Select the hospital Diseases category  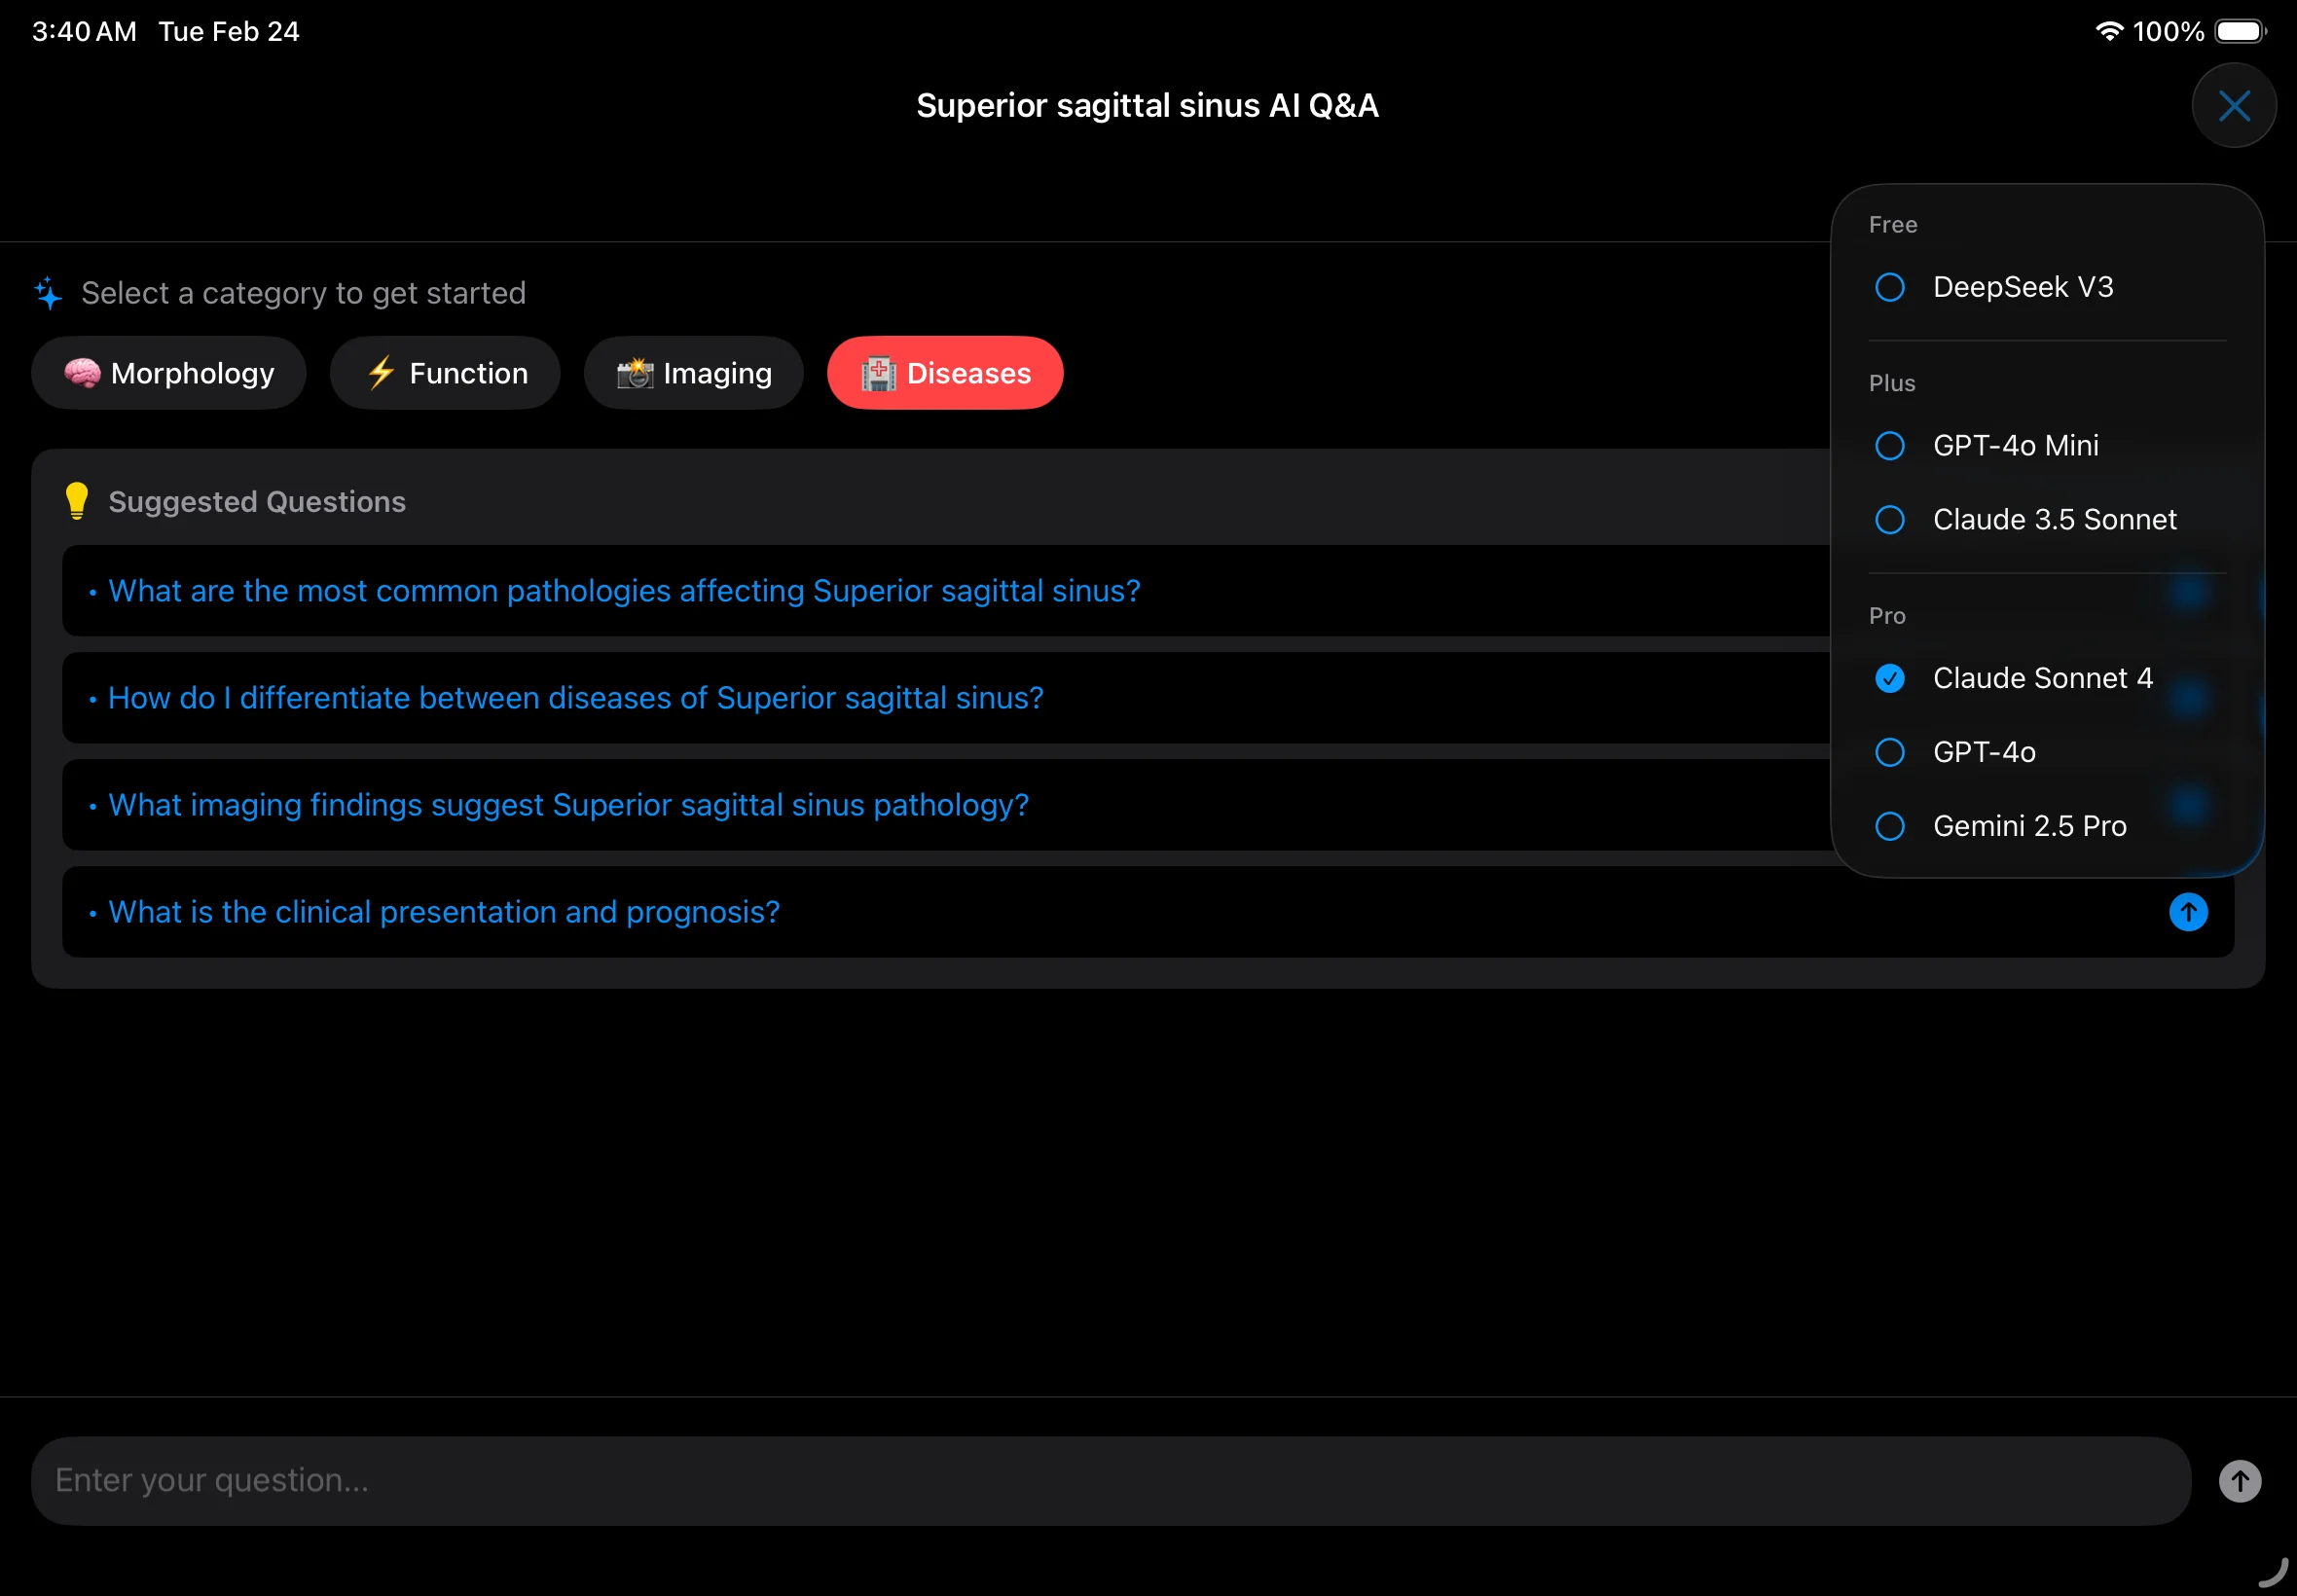coord(945,373)
